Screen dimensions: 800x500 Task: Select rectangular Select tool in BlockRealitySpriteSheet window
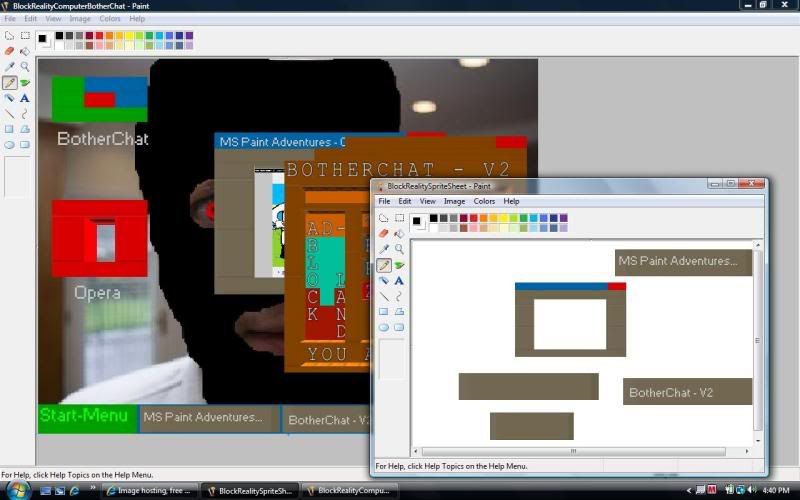[399, 218]
